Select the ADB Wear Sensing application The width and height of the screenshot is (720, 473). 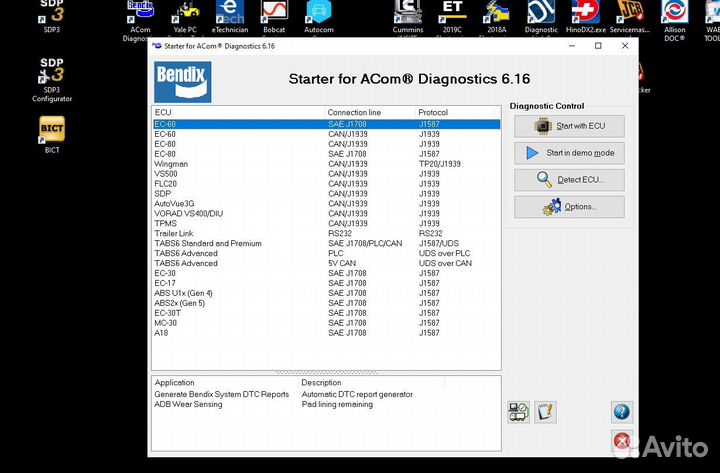(x=189, y=405)
